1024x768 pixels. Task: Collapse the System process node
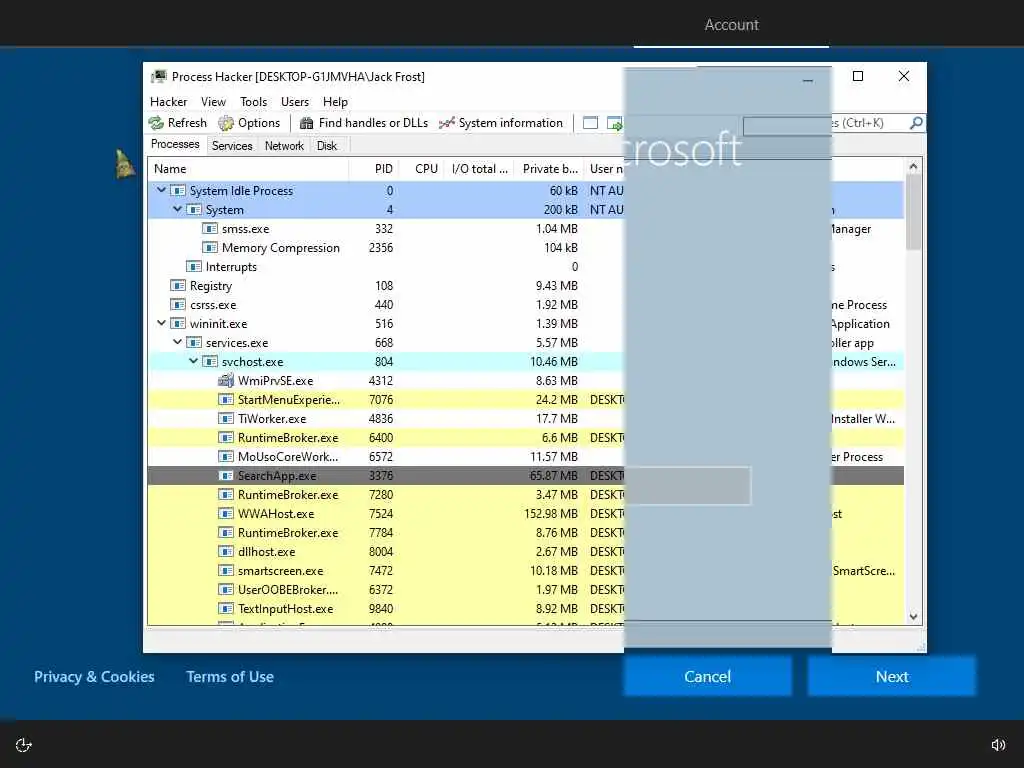click(x=177, y=209)
